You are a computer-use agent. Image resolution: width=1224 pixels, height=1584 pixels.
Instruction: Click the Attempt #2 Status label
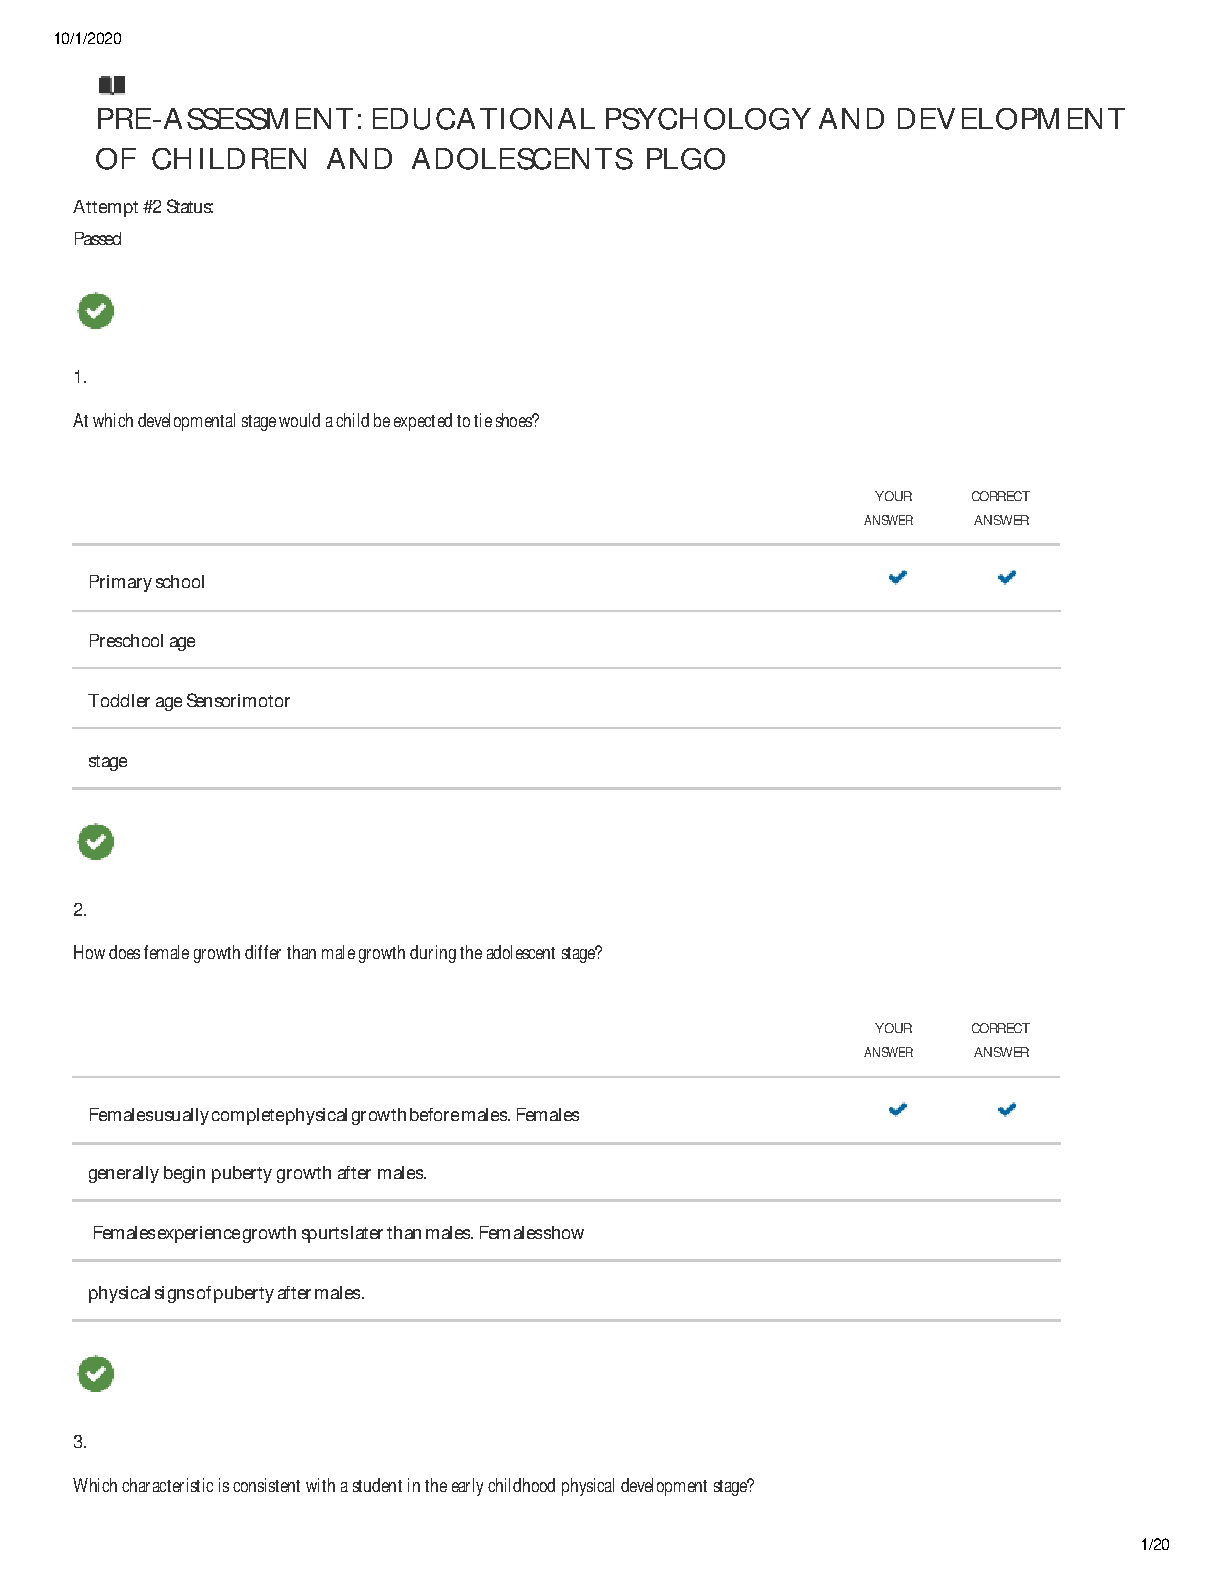click(143, 207)
